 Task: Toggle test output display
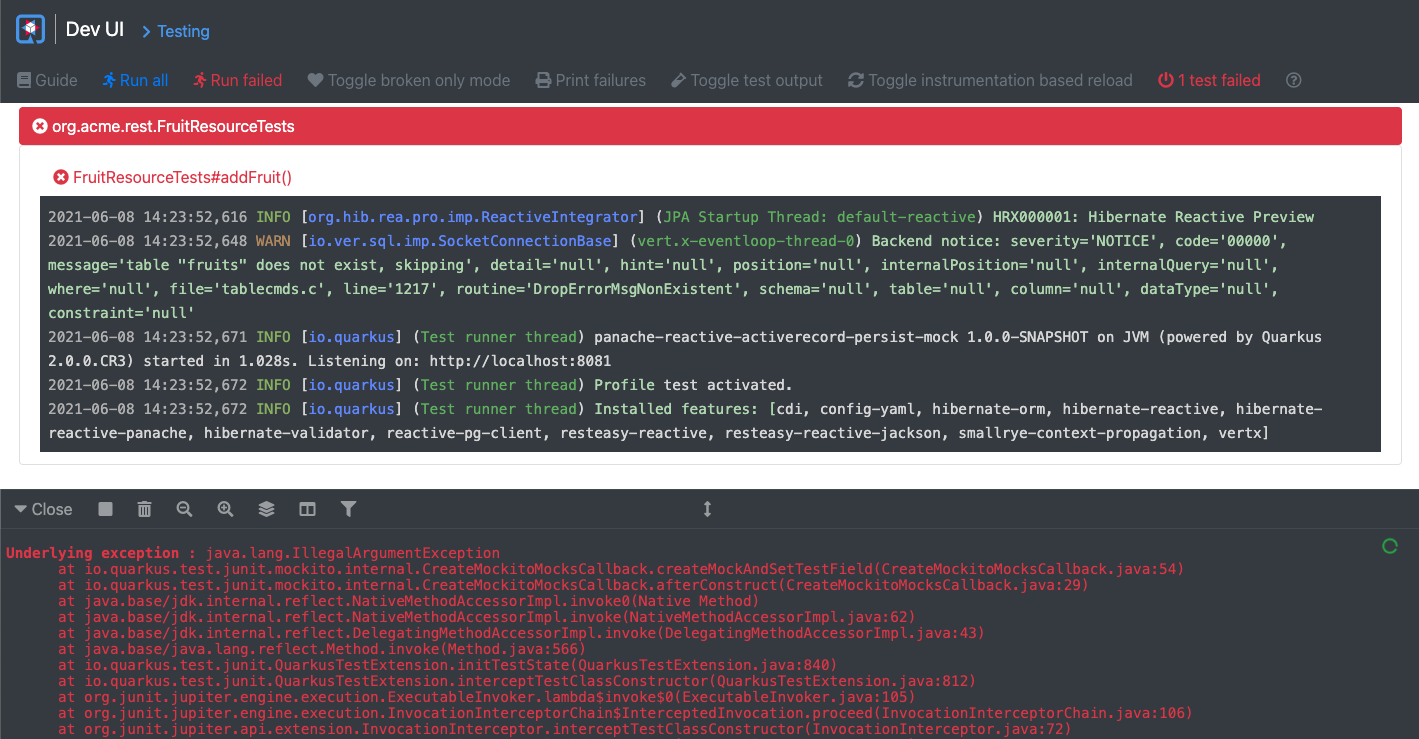746,80
